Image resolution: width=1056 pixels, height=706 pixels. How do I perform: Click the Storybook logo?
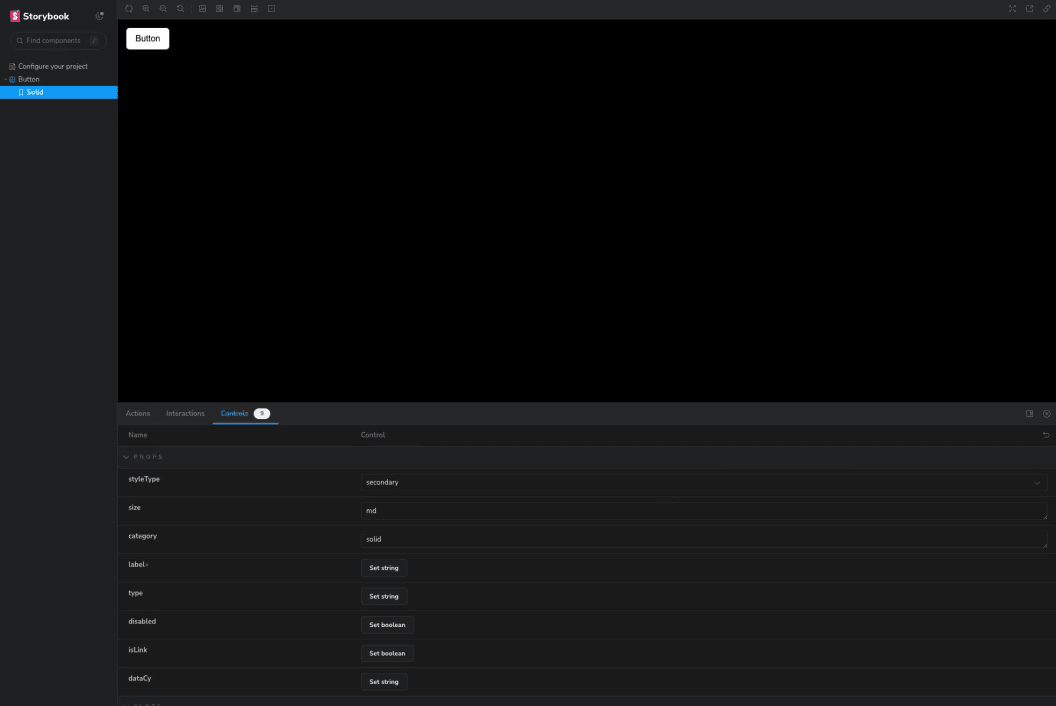[x=40, y=16]
